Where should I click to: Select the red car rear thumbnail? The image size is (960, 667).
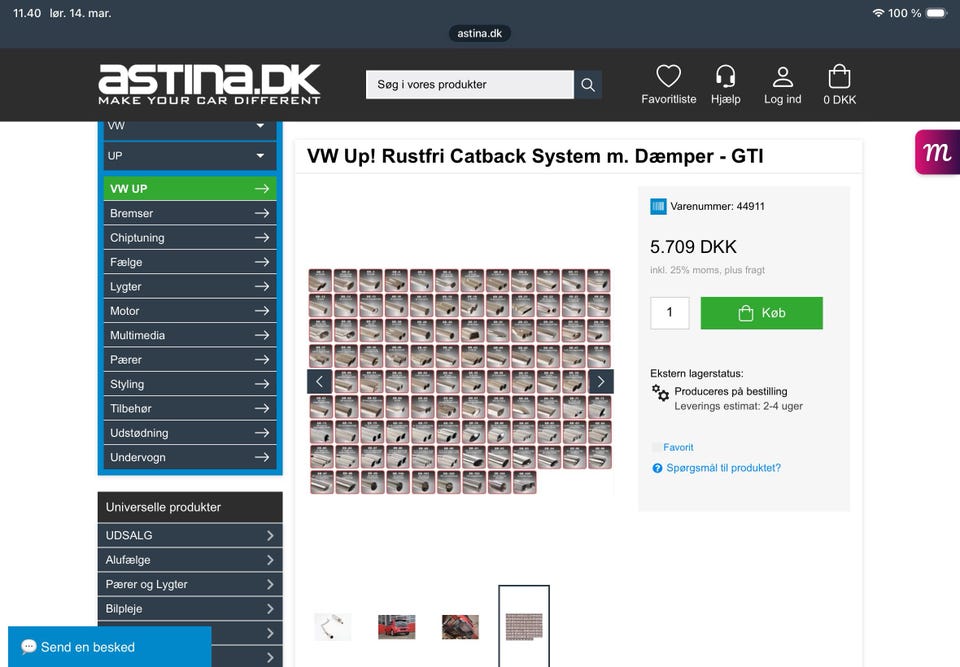pyautogui.click(x=397, y=627)
